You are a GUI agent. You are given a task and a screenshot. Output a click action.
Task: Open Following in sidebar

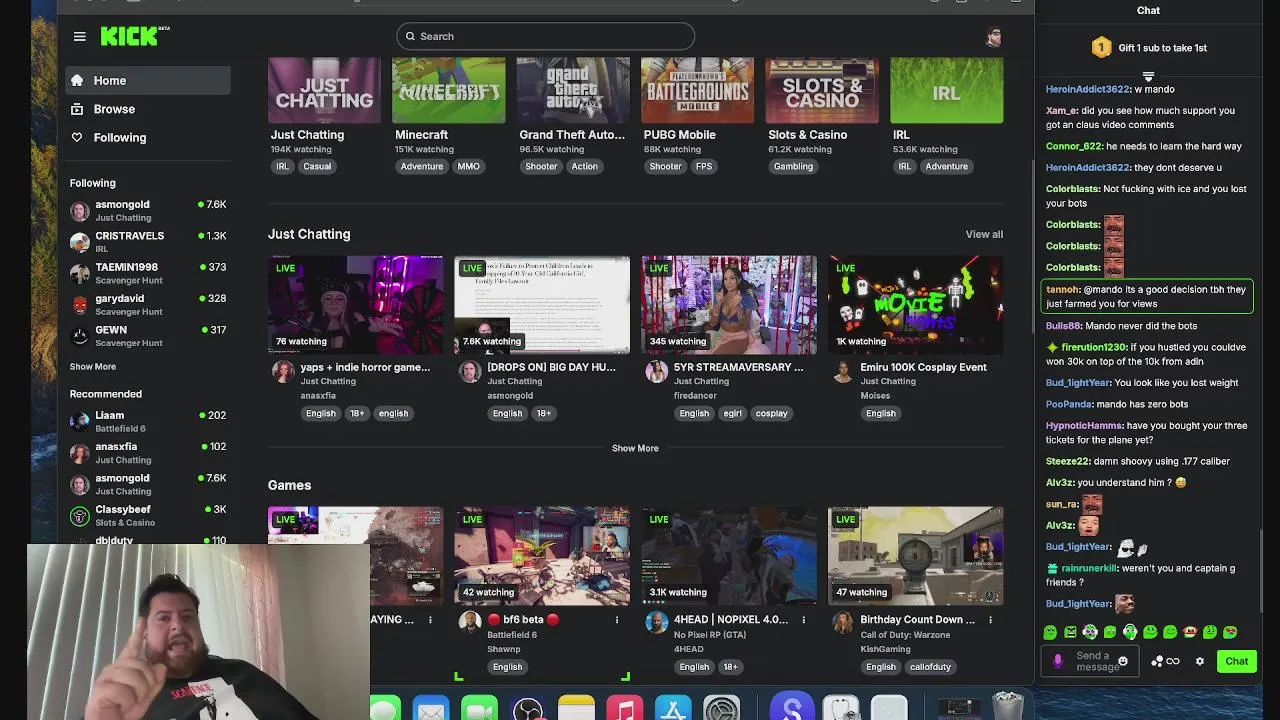coord(148,137)
